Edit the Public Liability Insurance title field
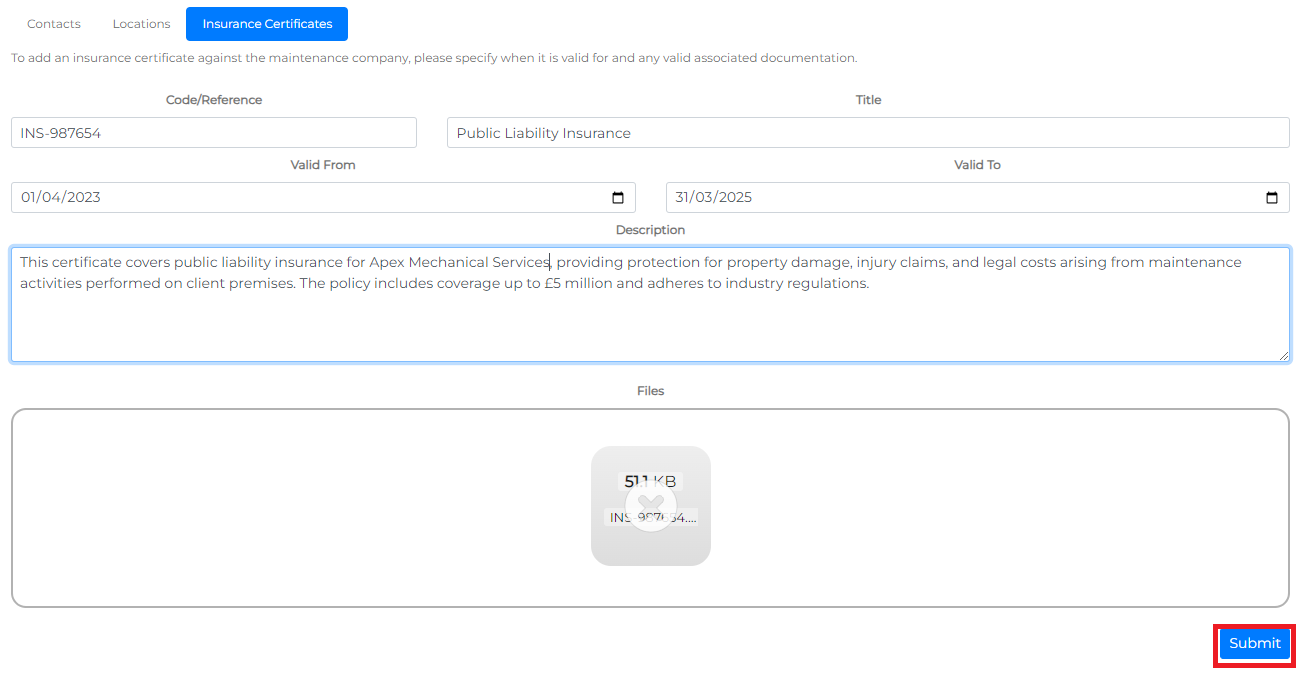 pos(868,132)
